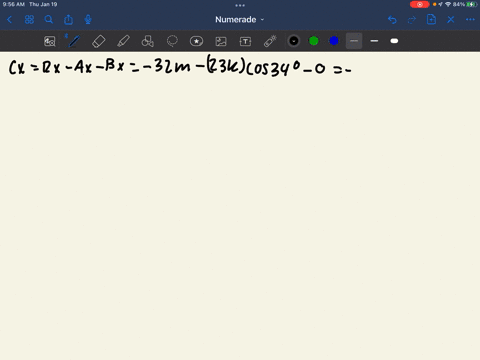The width and height of the screenshot is (480, 360).
Task: Start audio recording with the microphone
Action: click(x=88, y=20)
